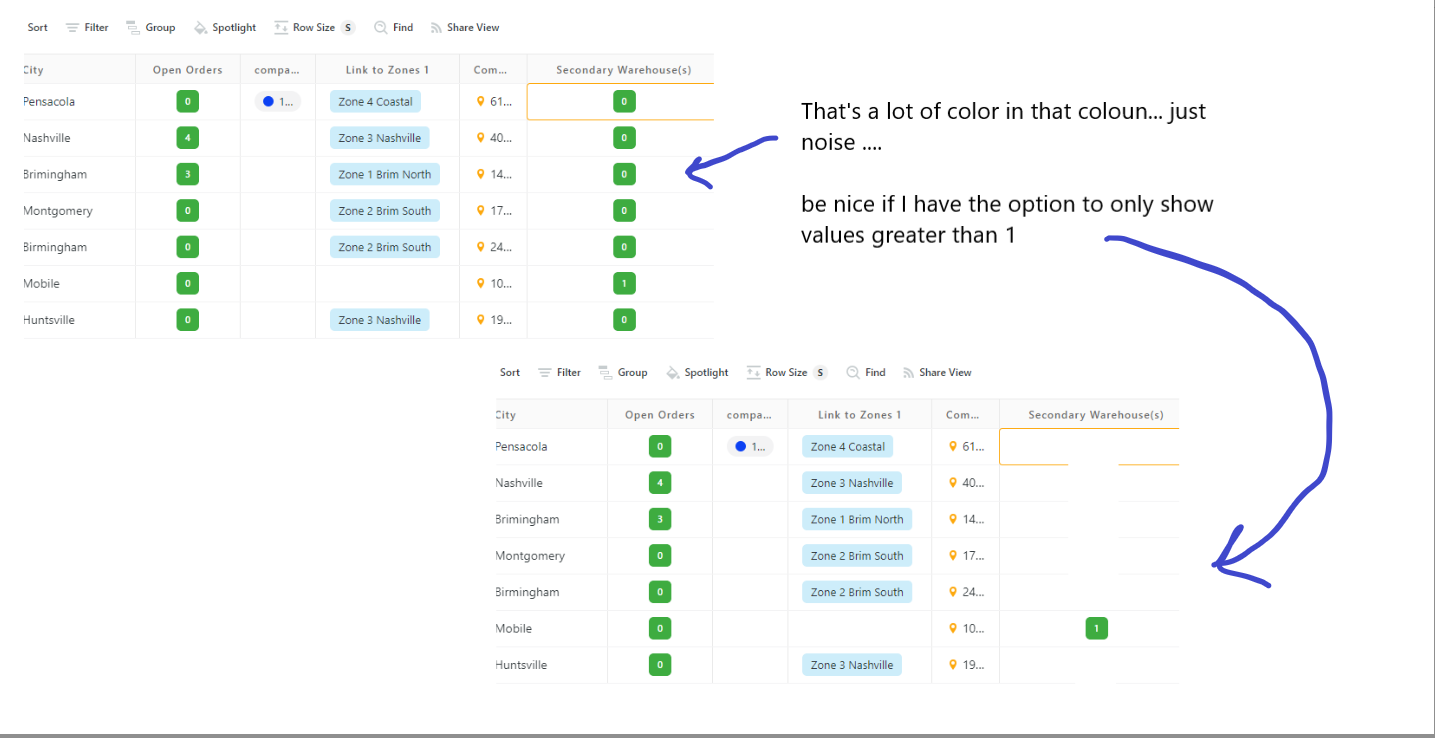Click the green 4 badge in the upper table's Nashville row

point(187,138)
